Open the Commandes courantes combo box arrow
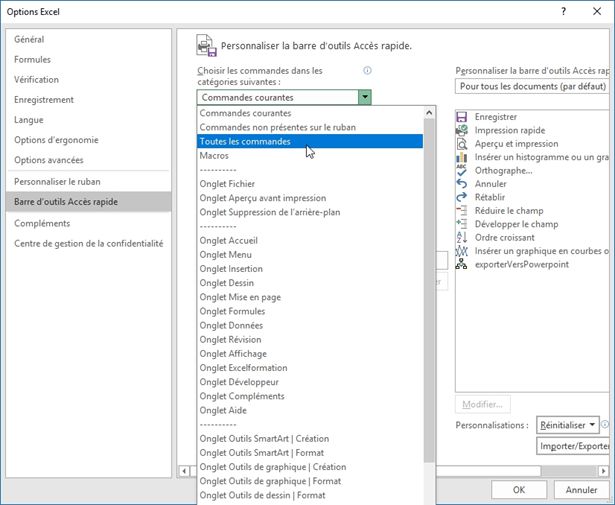This screenshot has width=615, height=505. (x=365, y=97)
